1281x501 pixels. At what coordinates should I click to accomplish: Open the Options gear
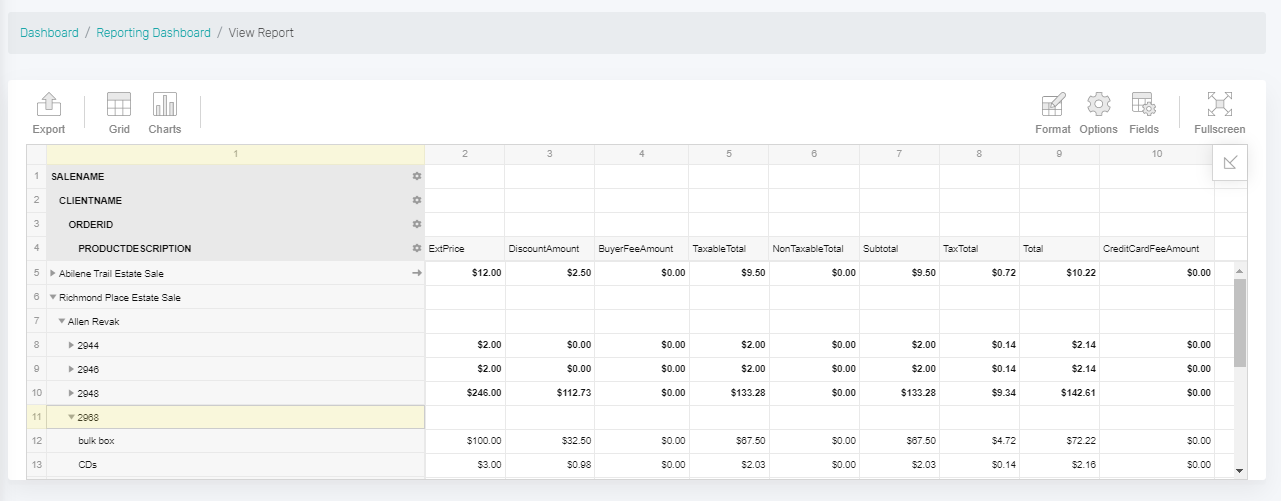[1099, 113]
